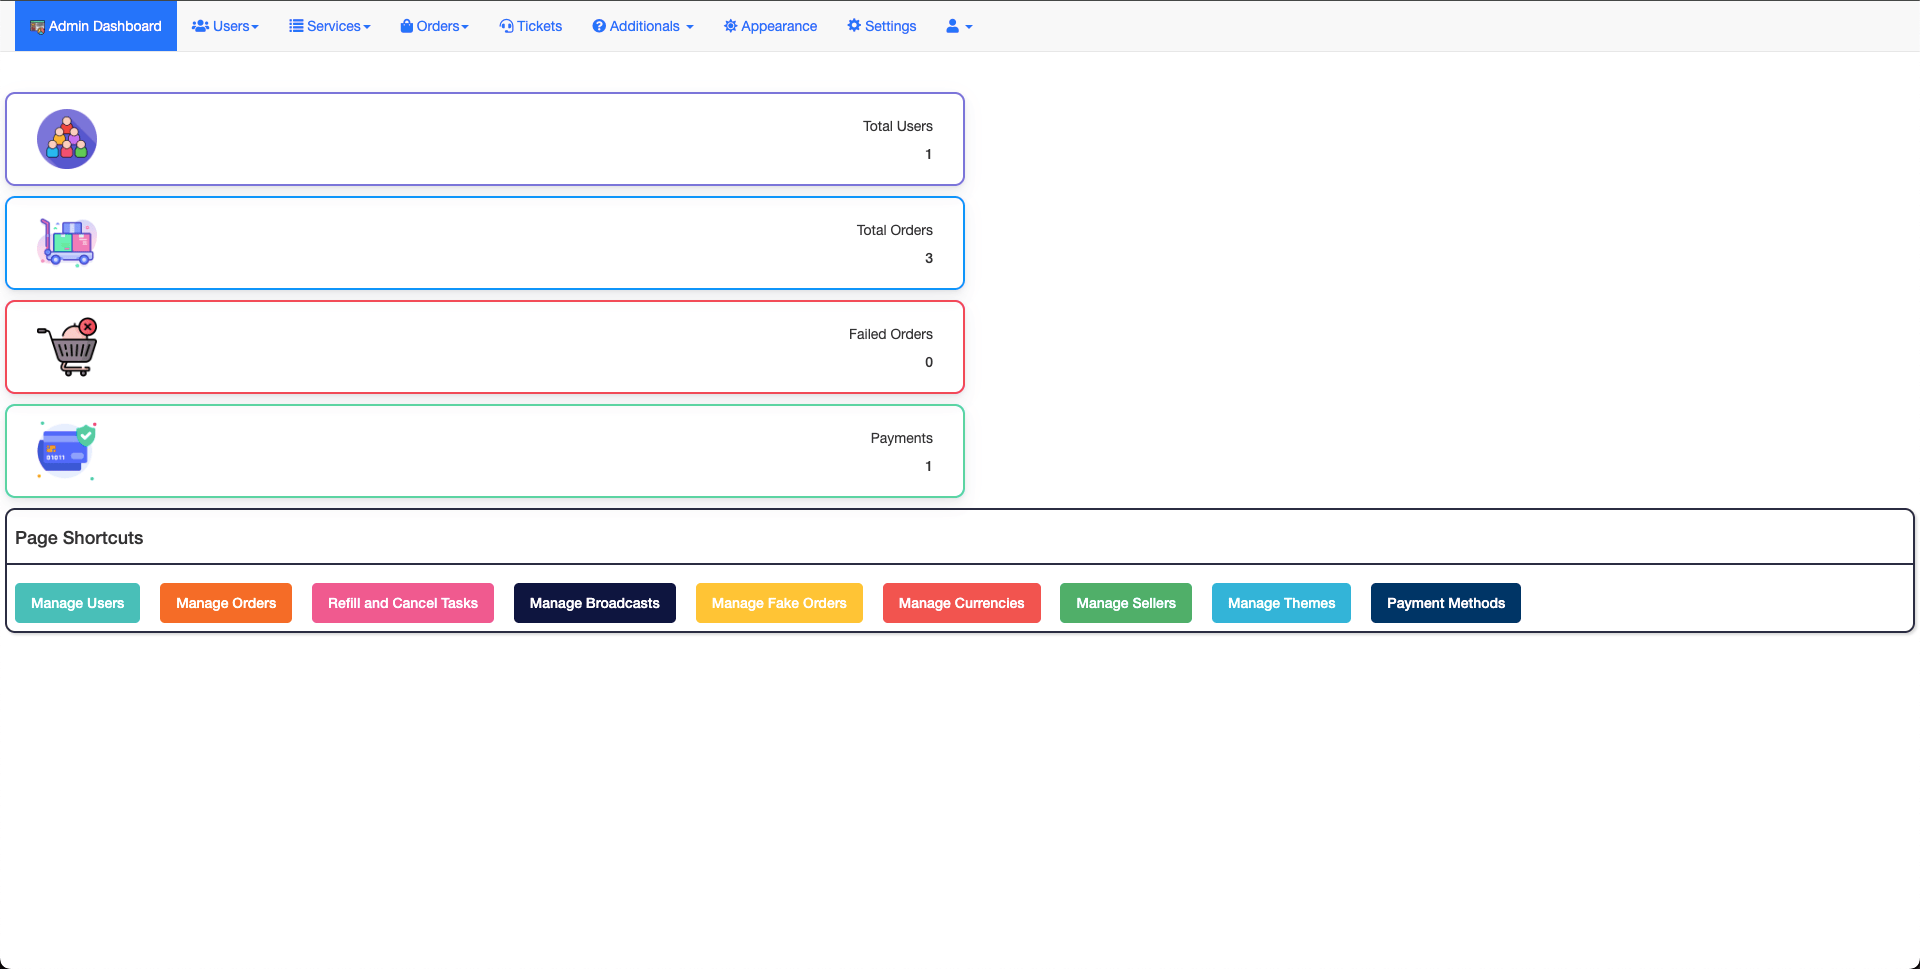This screenshot has height=969, width=1920.
Task: Expand the Orders dropdown menu
Action: 434,26
